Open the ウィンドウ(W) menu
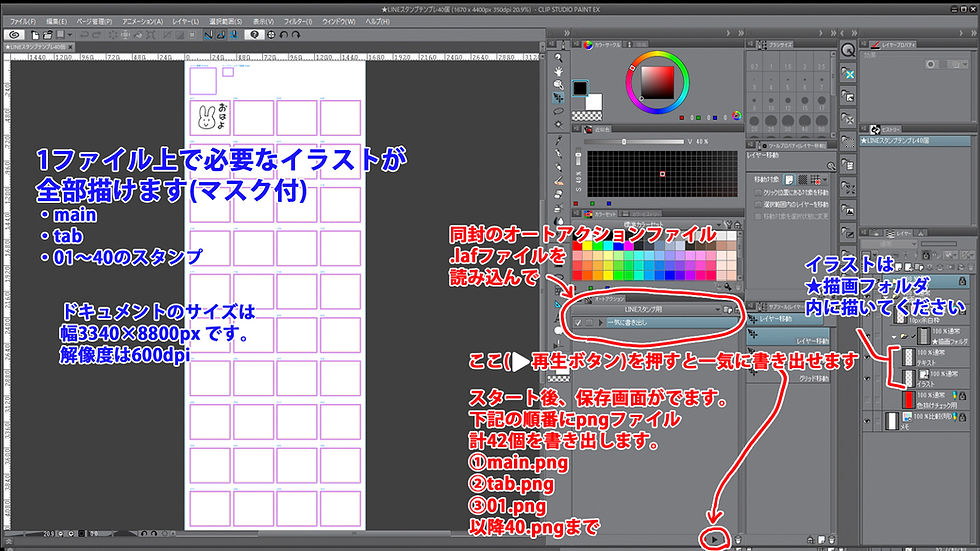The image size is (980, 551). click(x=338, y=21)
